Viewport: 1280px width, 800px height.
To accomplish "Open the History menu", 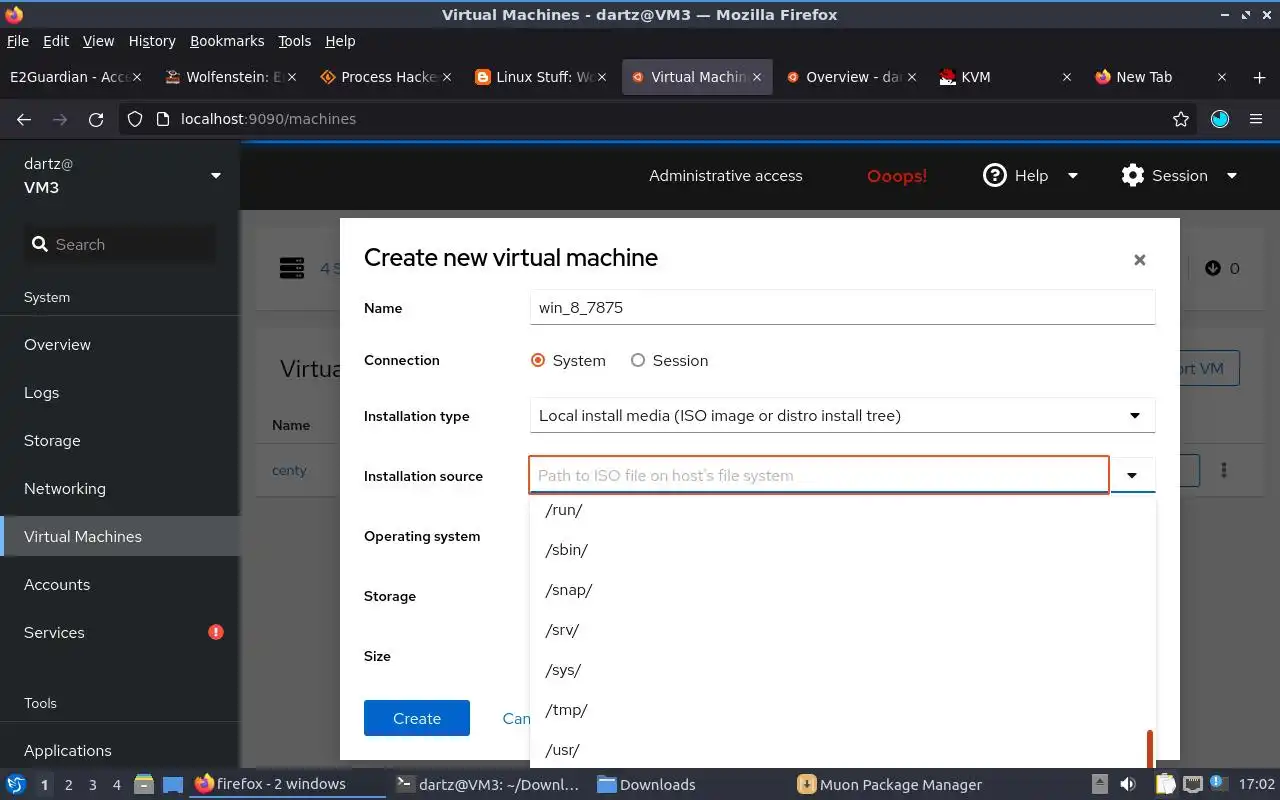I will point(152,41).
